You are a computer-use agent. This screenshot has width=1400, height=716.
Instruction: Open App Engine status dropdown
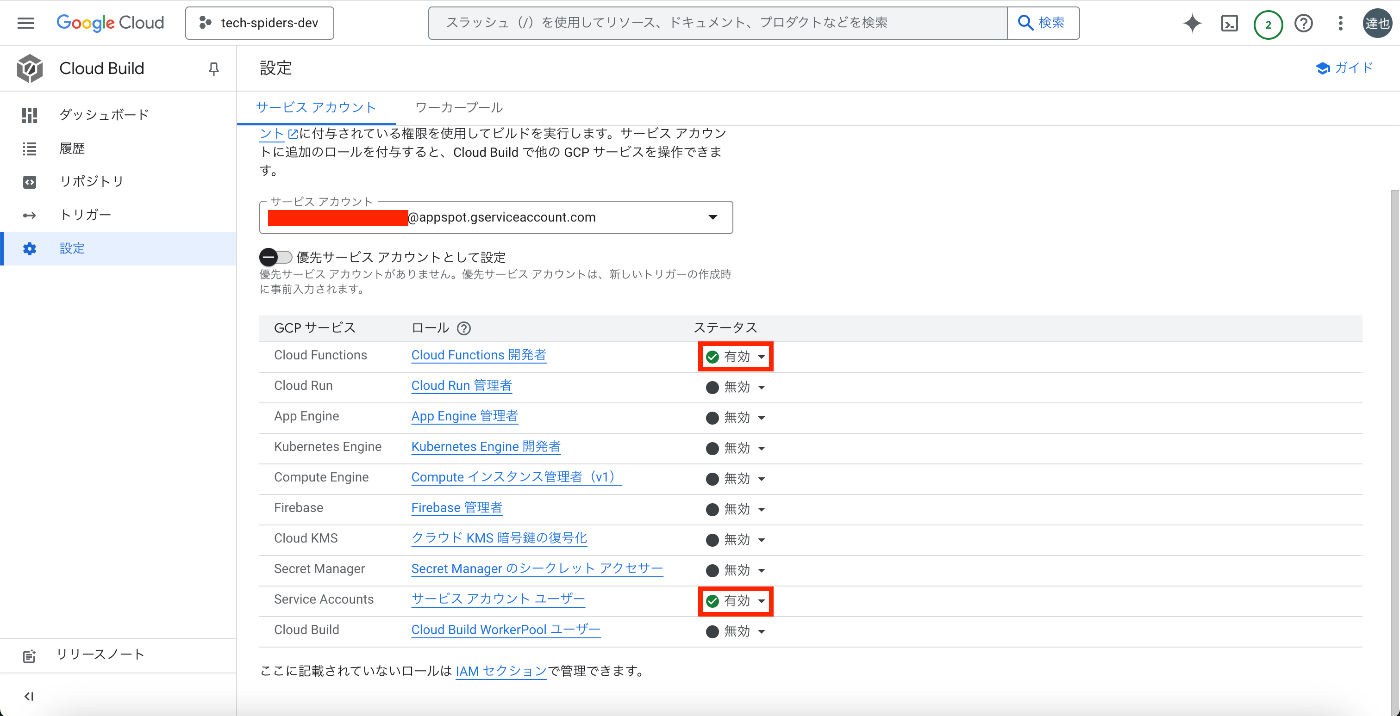[736, 418]
